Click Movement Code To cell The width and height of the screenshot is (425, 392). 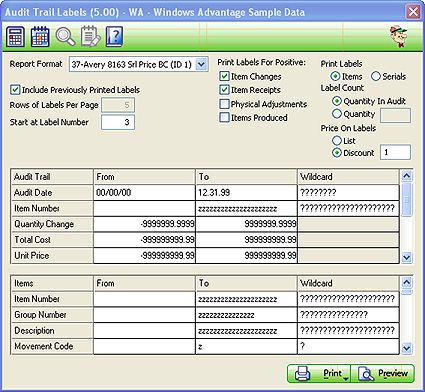click(x=247, y=346)
